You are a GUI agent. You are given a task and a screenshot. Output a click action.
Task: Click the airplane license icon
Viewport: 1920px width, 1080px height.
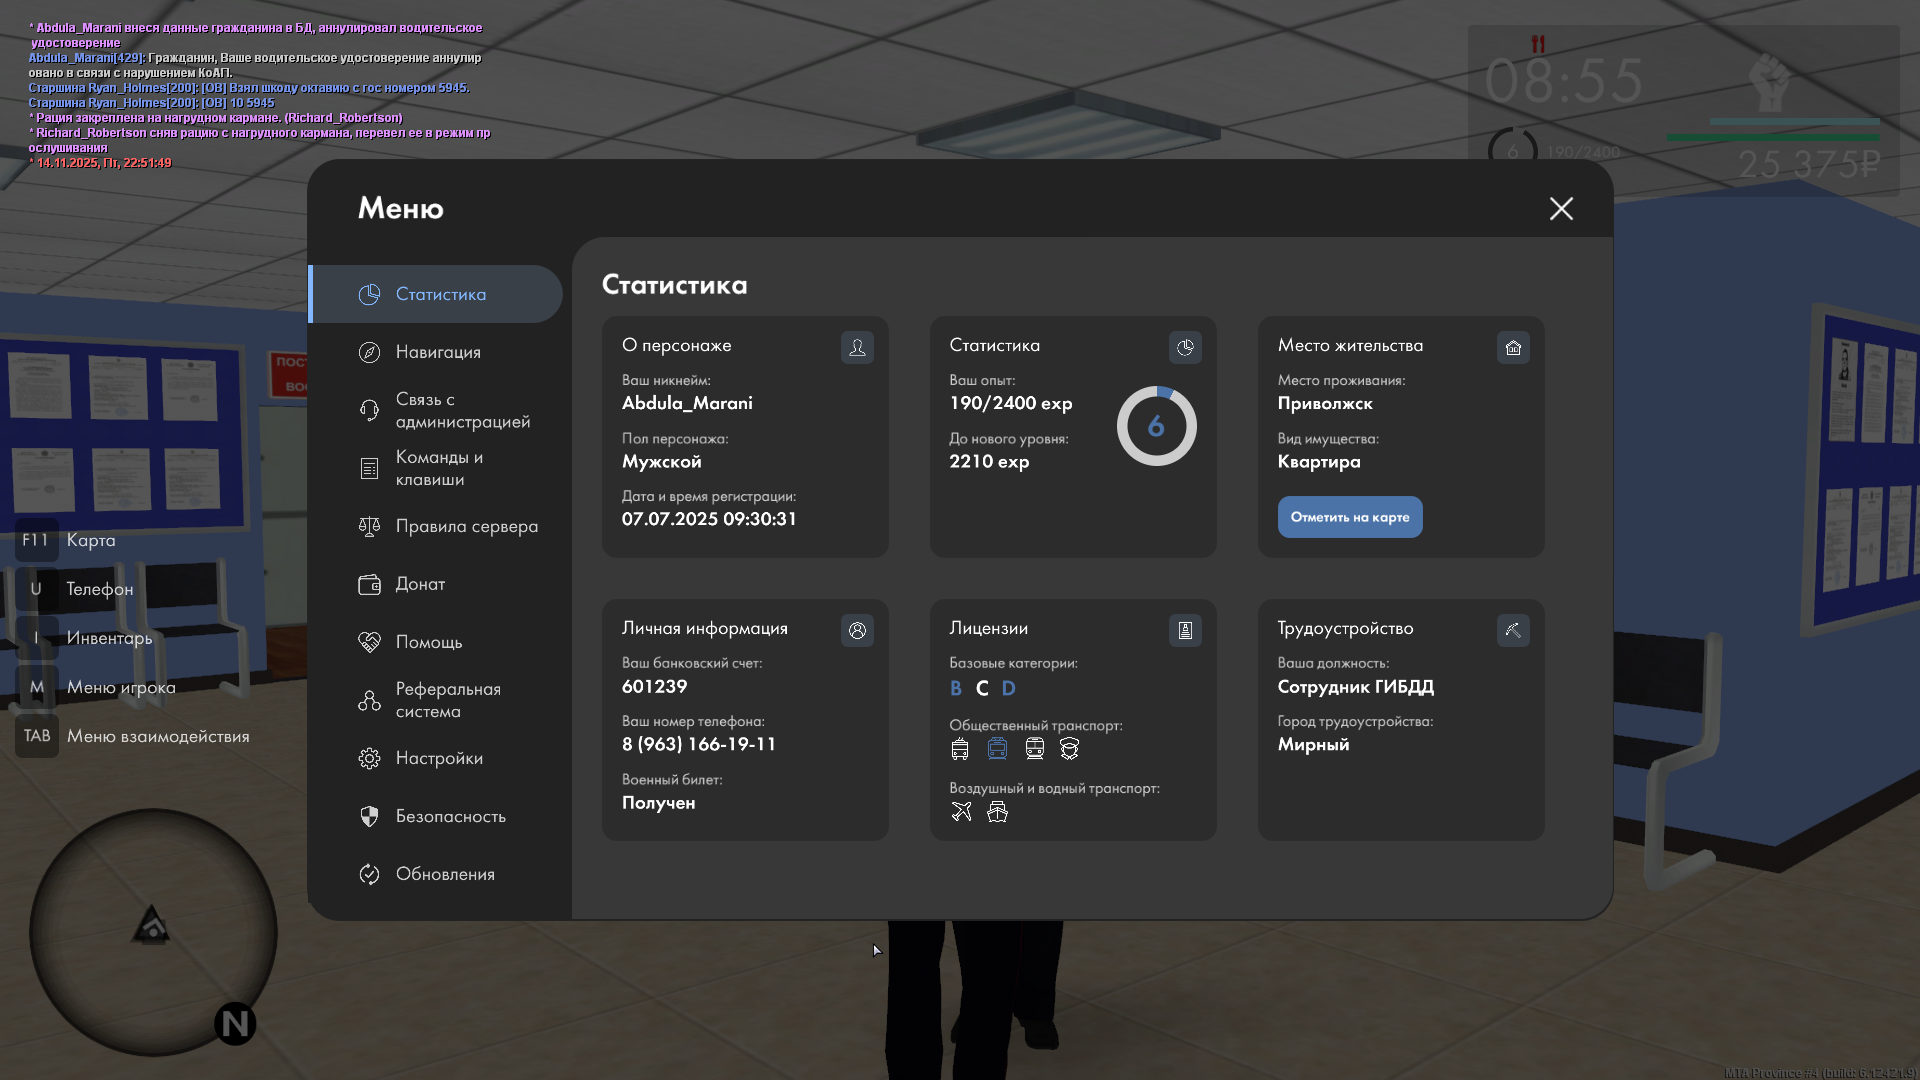(x=961, y=811)
